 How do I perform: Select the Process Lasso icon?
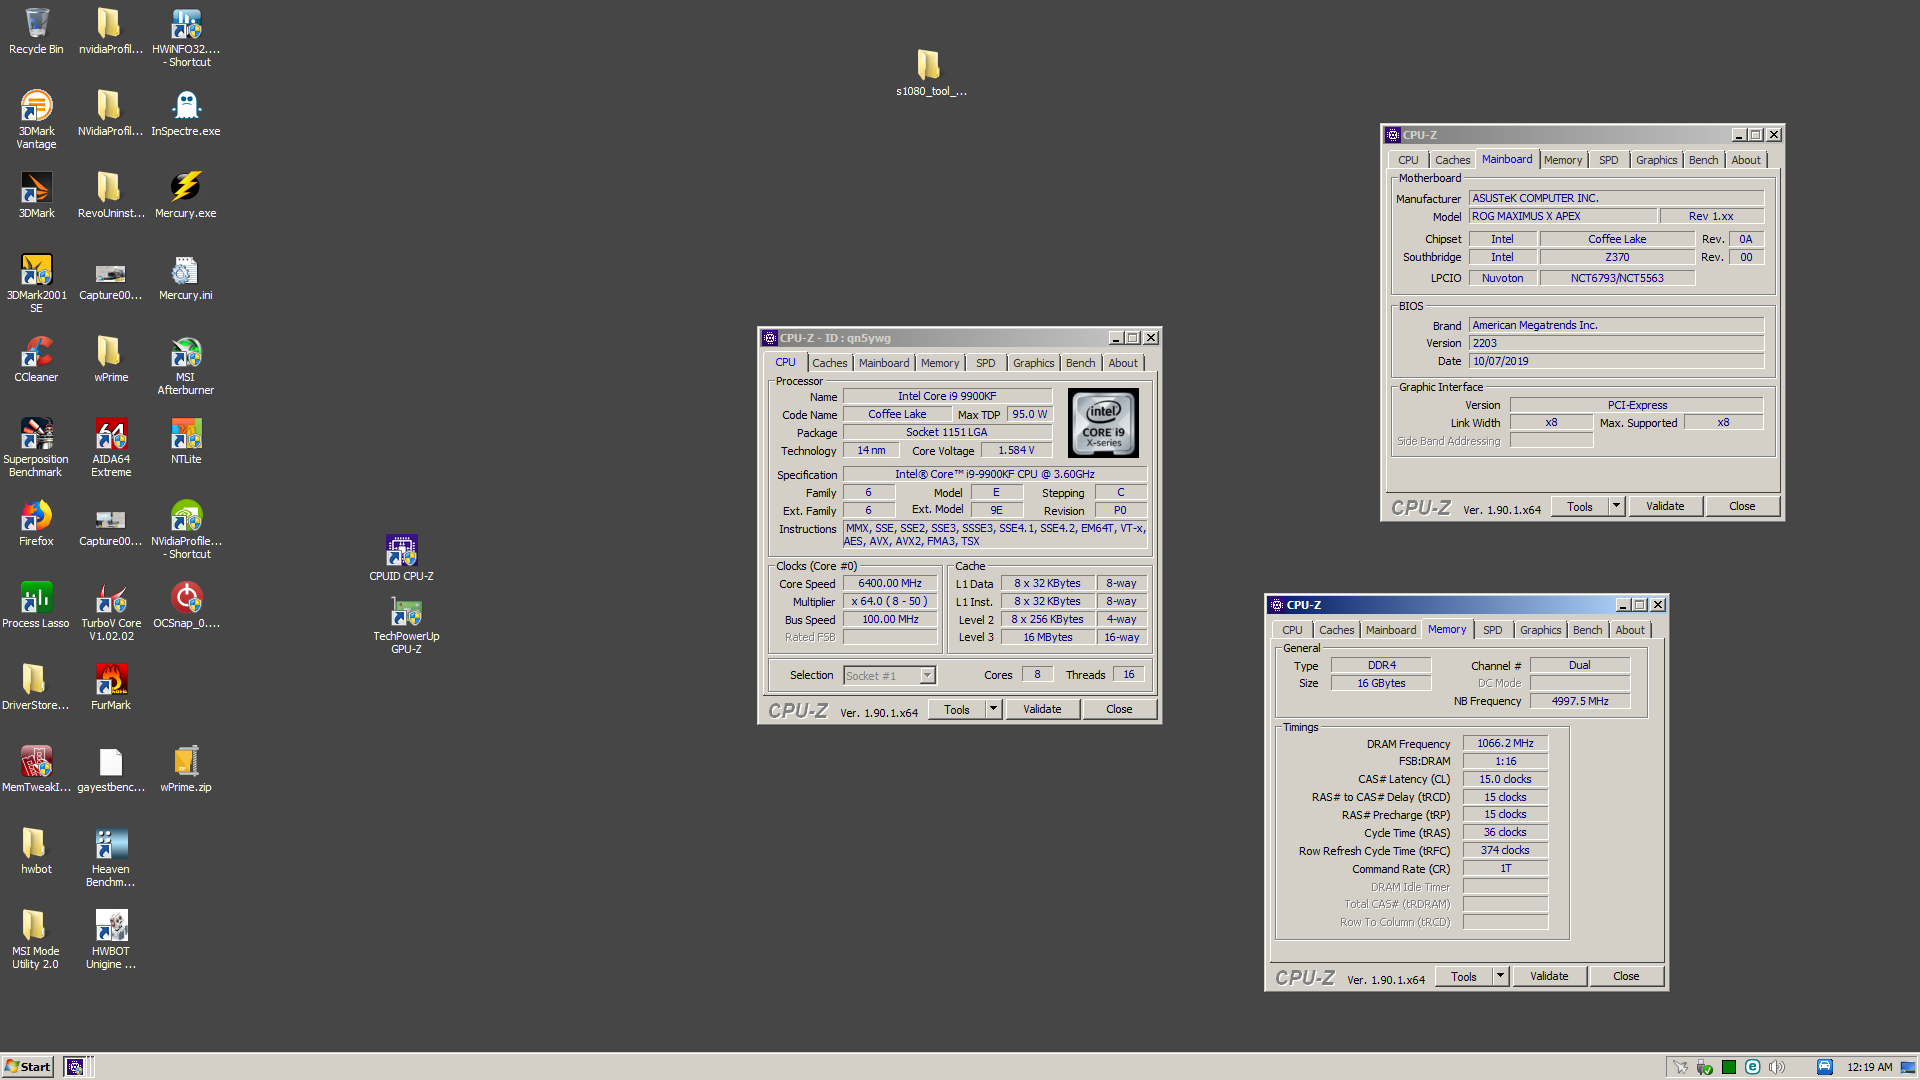(x=36, y=598)
